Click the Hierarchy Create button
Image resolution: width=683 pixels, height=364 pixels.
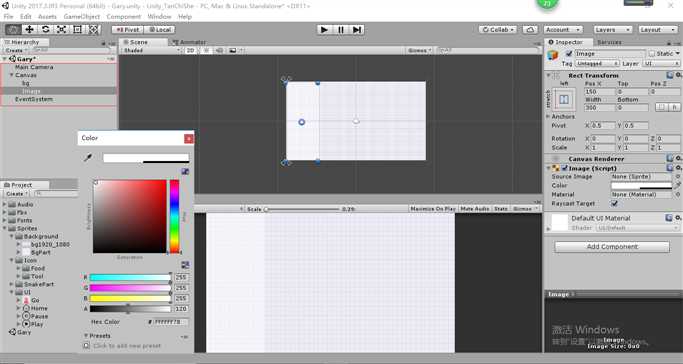point(15,51)
